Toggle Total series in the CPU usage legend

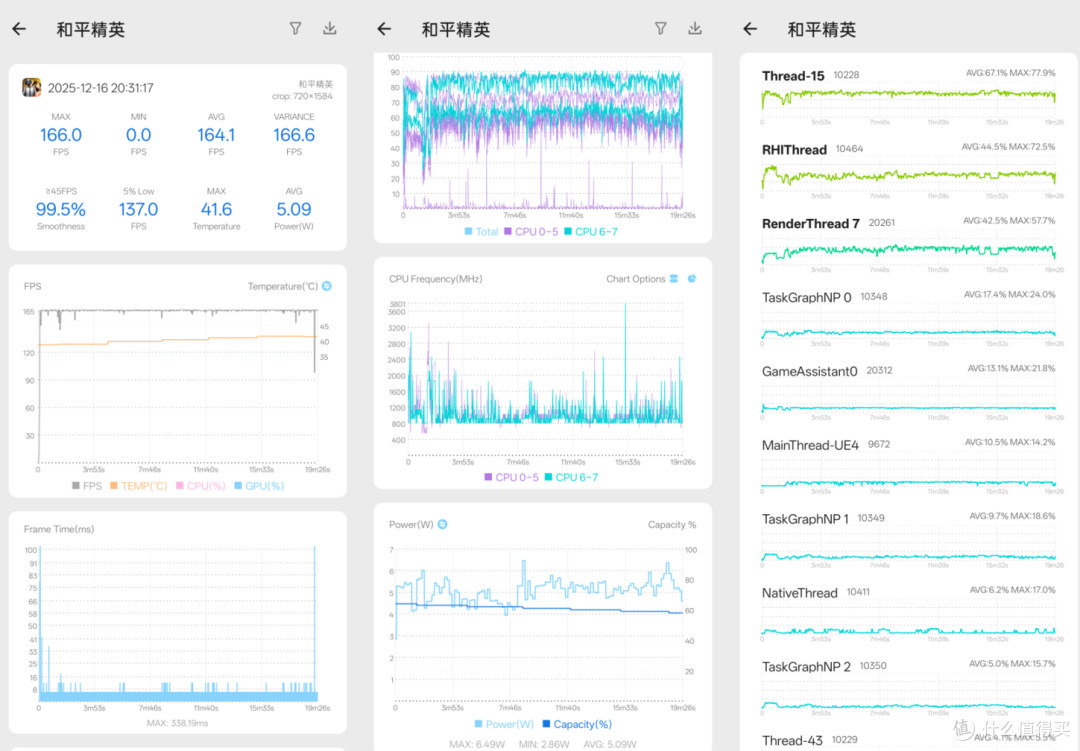click(x=481, y=232)
